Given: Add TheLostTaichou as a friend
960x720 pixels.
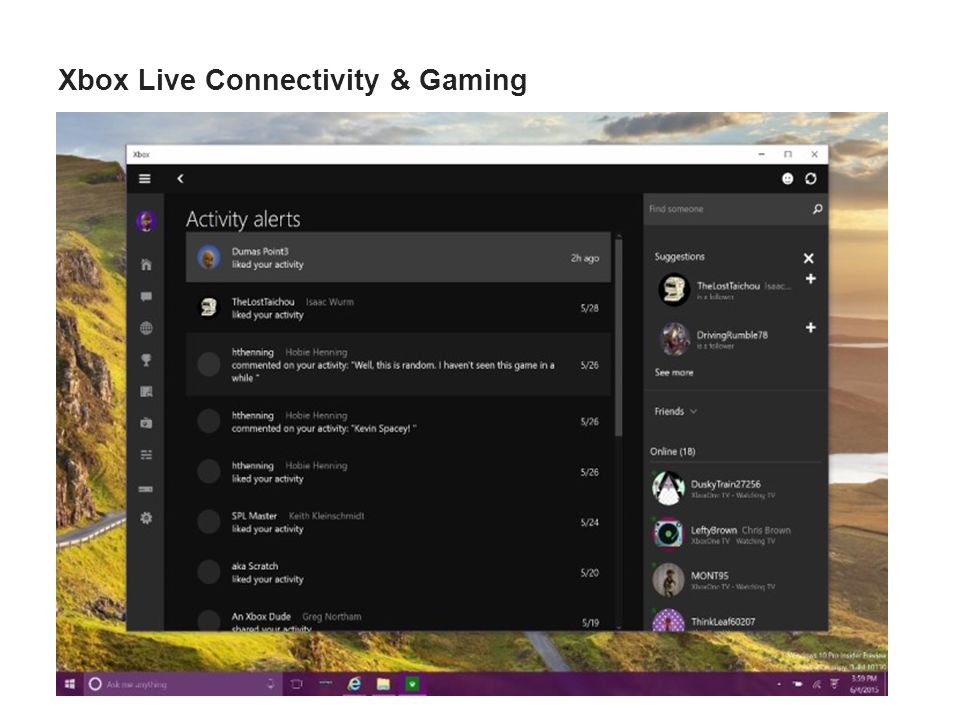Looking at the screenshot, I should (x=811, y=279).
